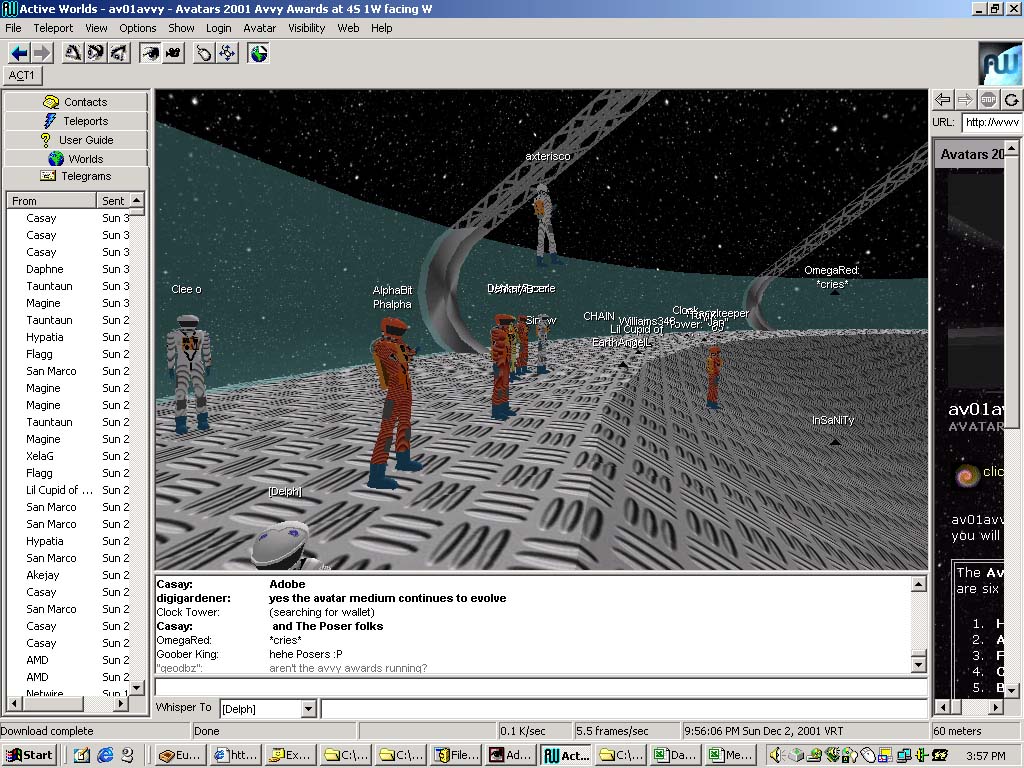Click the blue back arrow in toolbar
1024x768 pixels.
(19, 52)
